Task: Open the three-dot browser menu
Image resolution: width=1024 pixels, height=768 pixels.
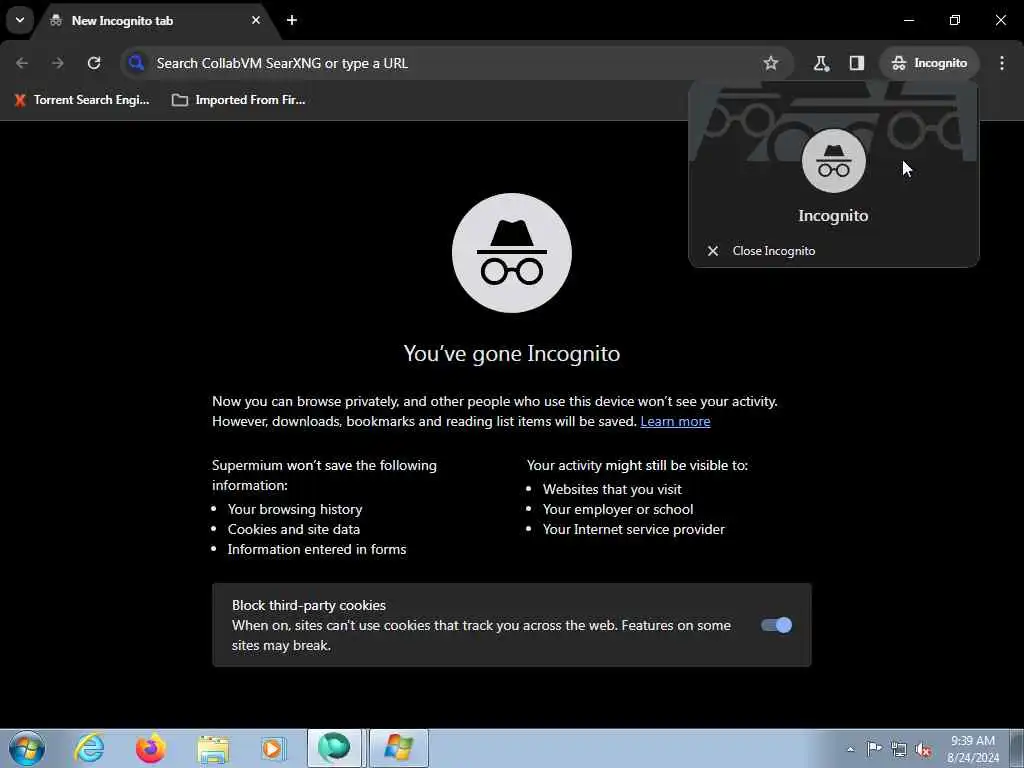Action: tap(1002, 63)
